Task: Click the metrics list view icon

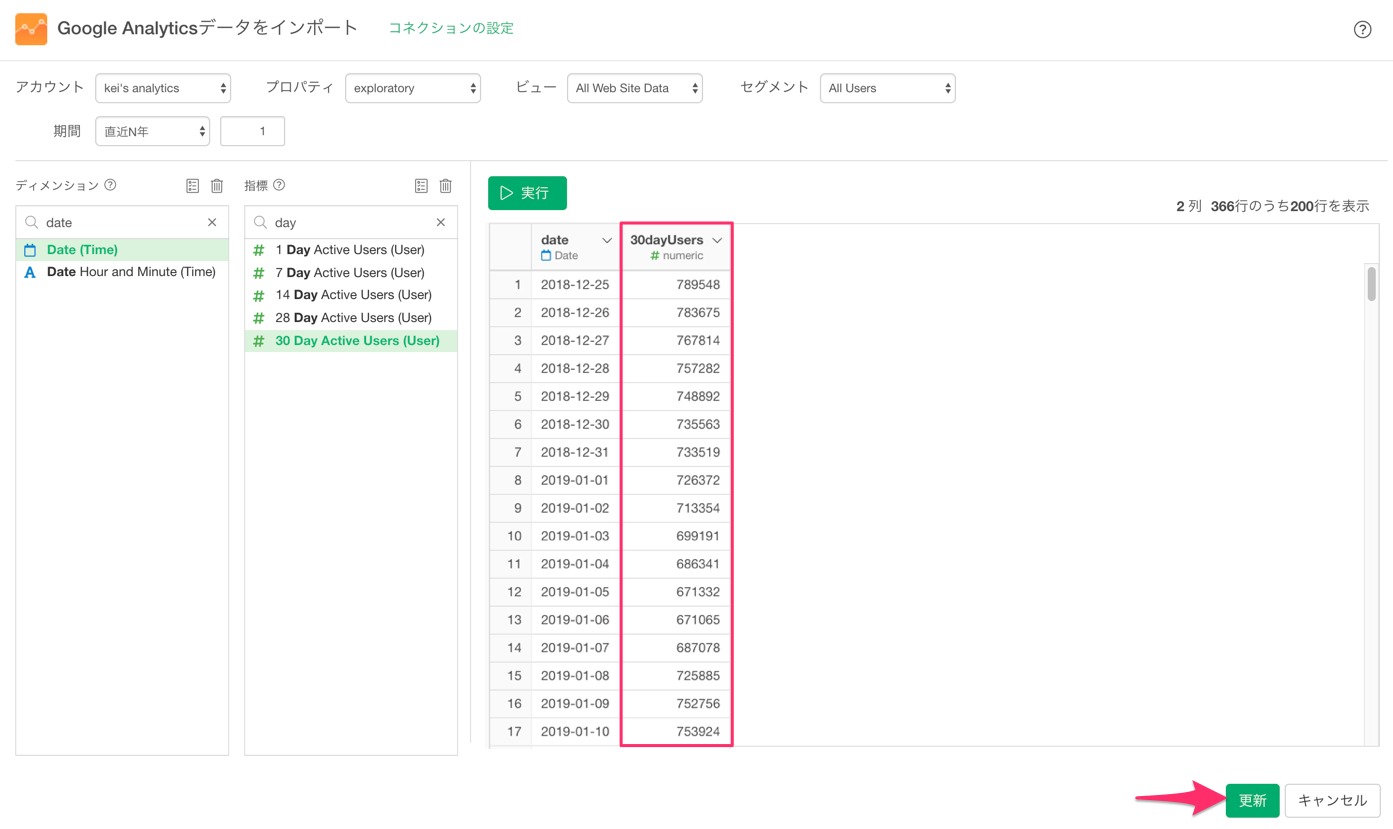Action: pyautogui.click(x=421, y=186)
